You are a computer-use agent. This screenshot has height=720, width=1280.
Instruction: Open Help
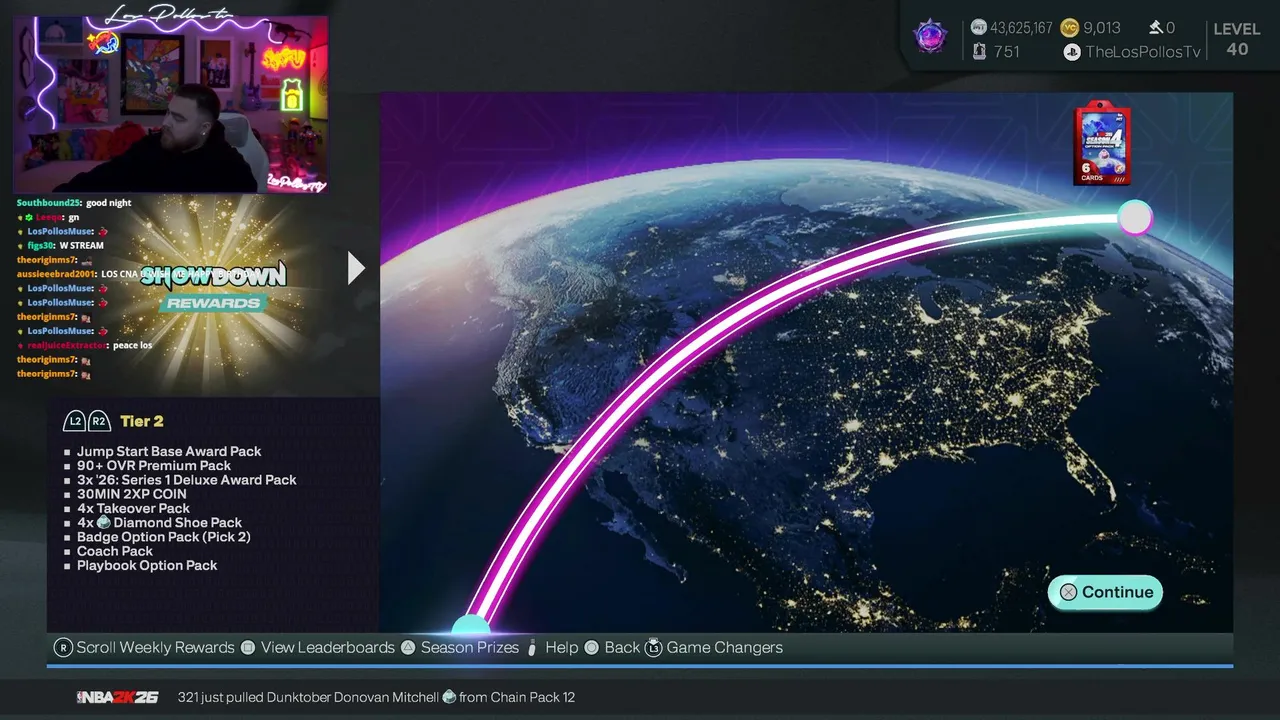click(562, 648)
